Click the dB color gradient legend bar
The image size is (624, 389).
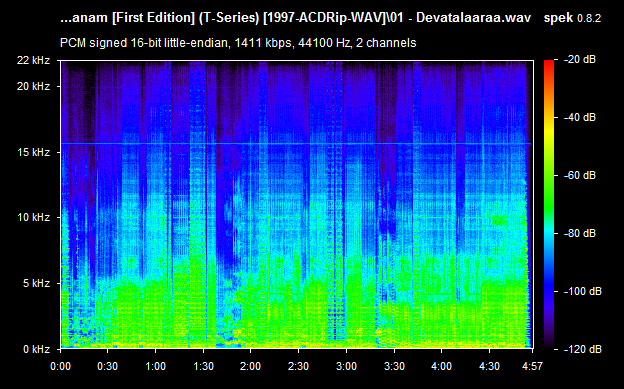[549, 205]
